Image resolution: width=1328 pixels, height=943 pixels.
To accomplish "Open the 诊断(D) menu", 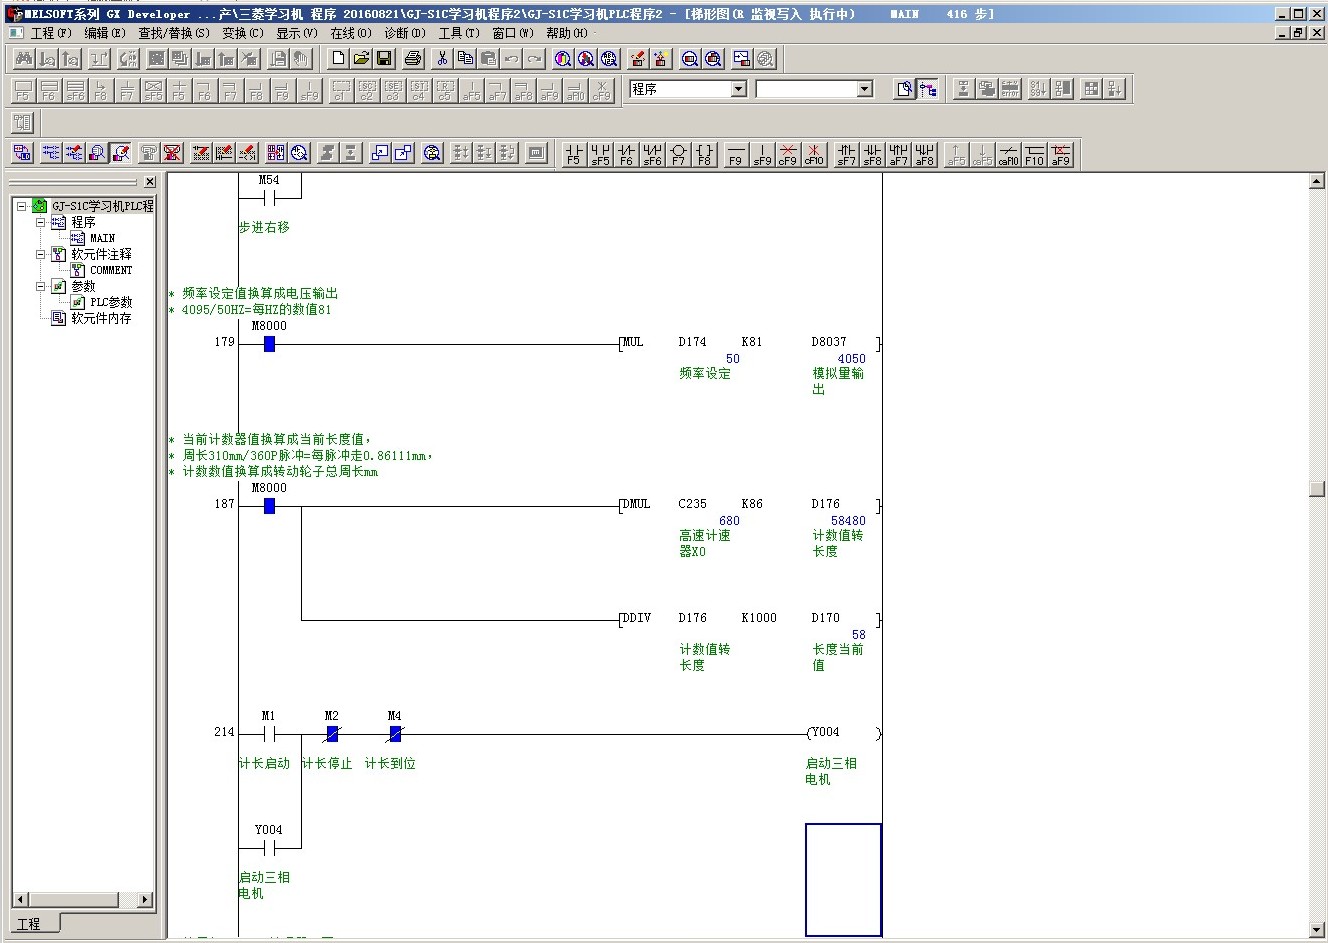I will [405, 33].
